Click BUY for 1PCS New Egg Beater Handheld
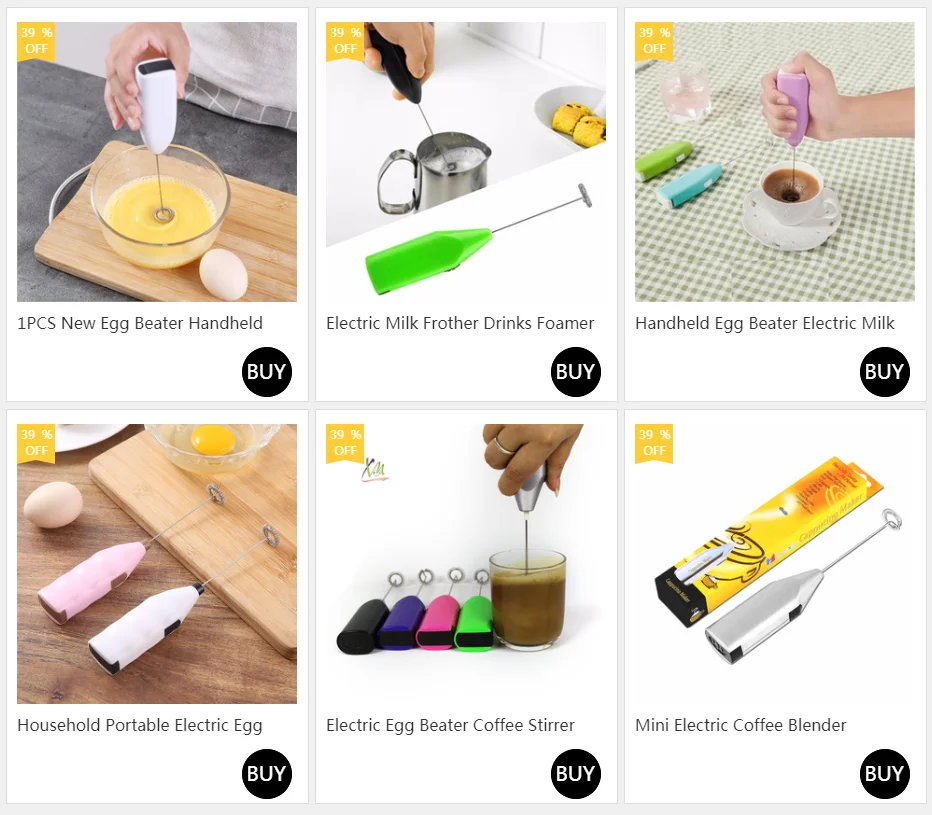The width and height of the screenshot is (932, 815). [267, 372]
